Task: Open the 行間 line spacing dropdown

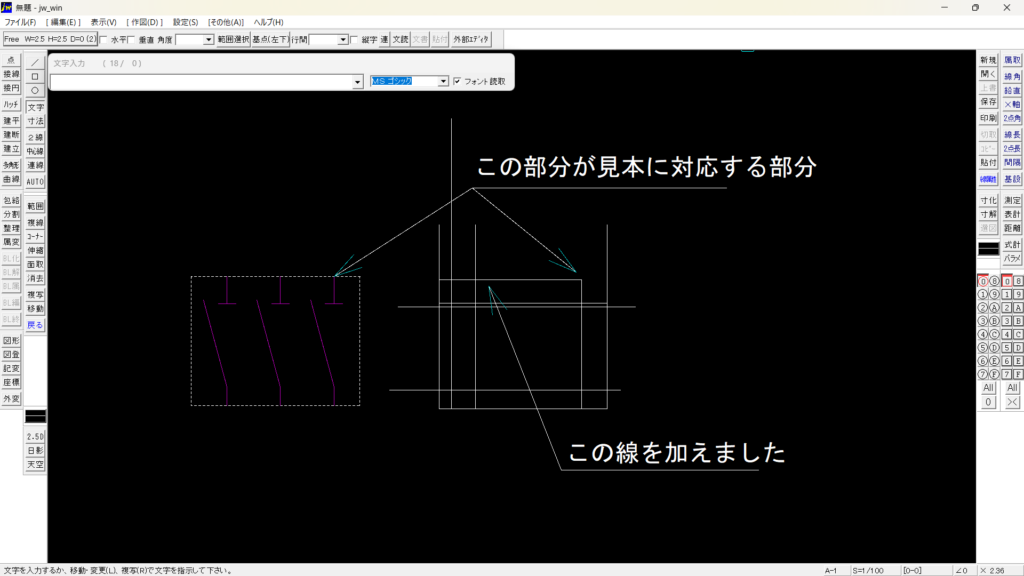Action: [343, 40]
